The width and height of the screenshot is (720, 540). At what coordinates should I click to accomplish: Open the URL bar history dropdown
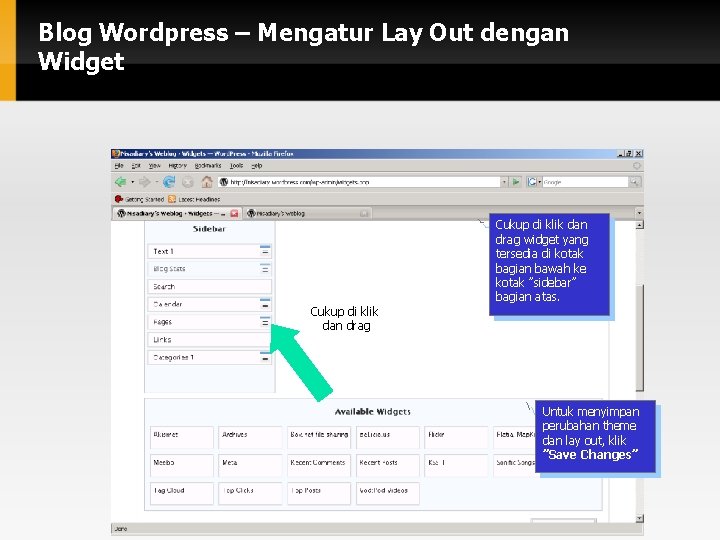pos(504,182)
